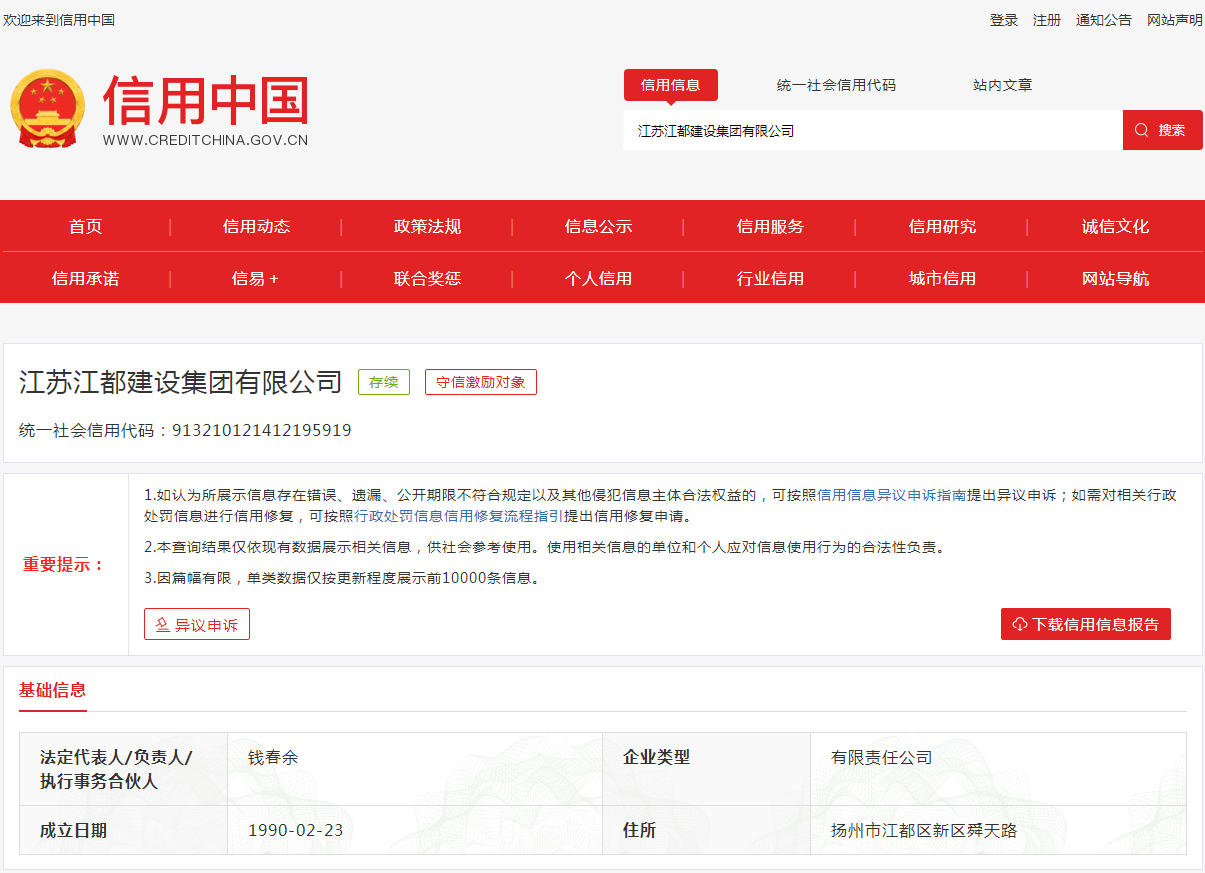The height and width of the screenshot is (873, 1205).
Task: Click the Credit China national emblem logo
Action: point(48,110)
